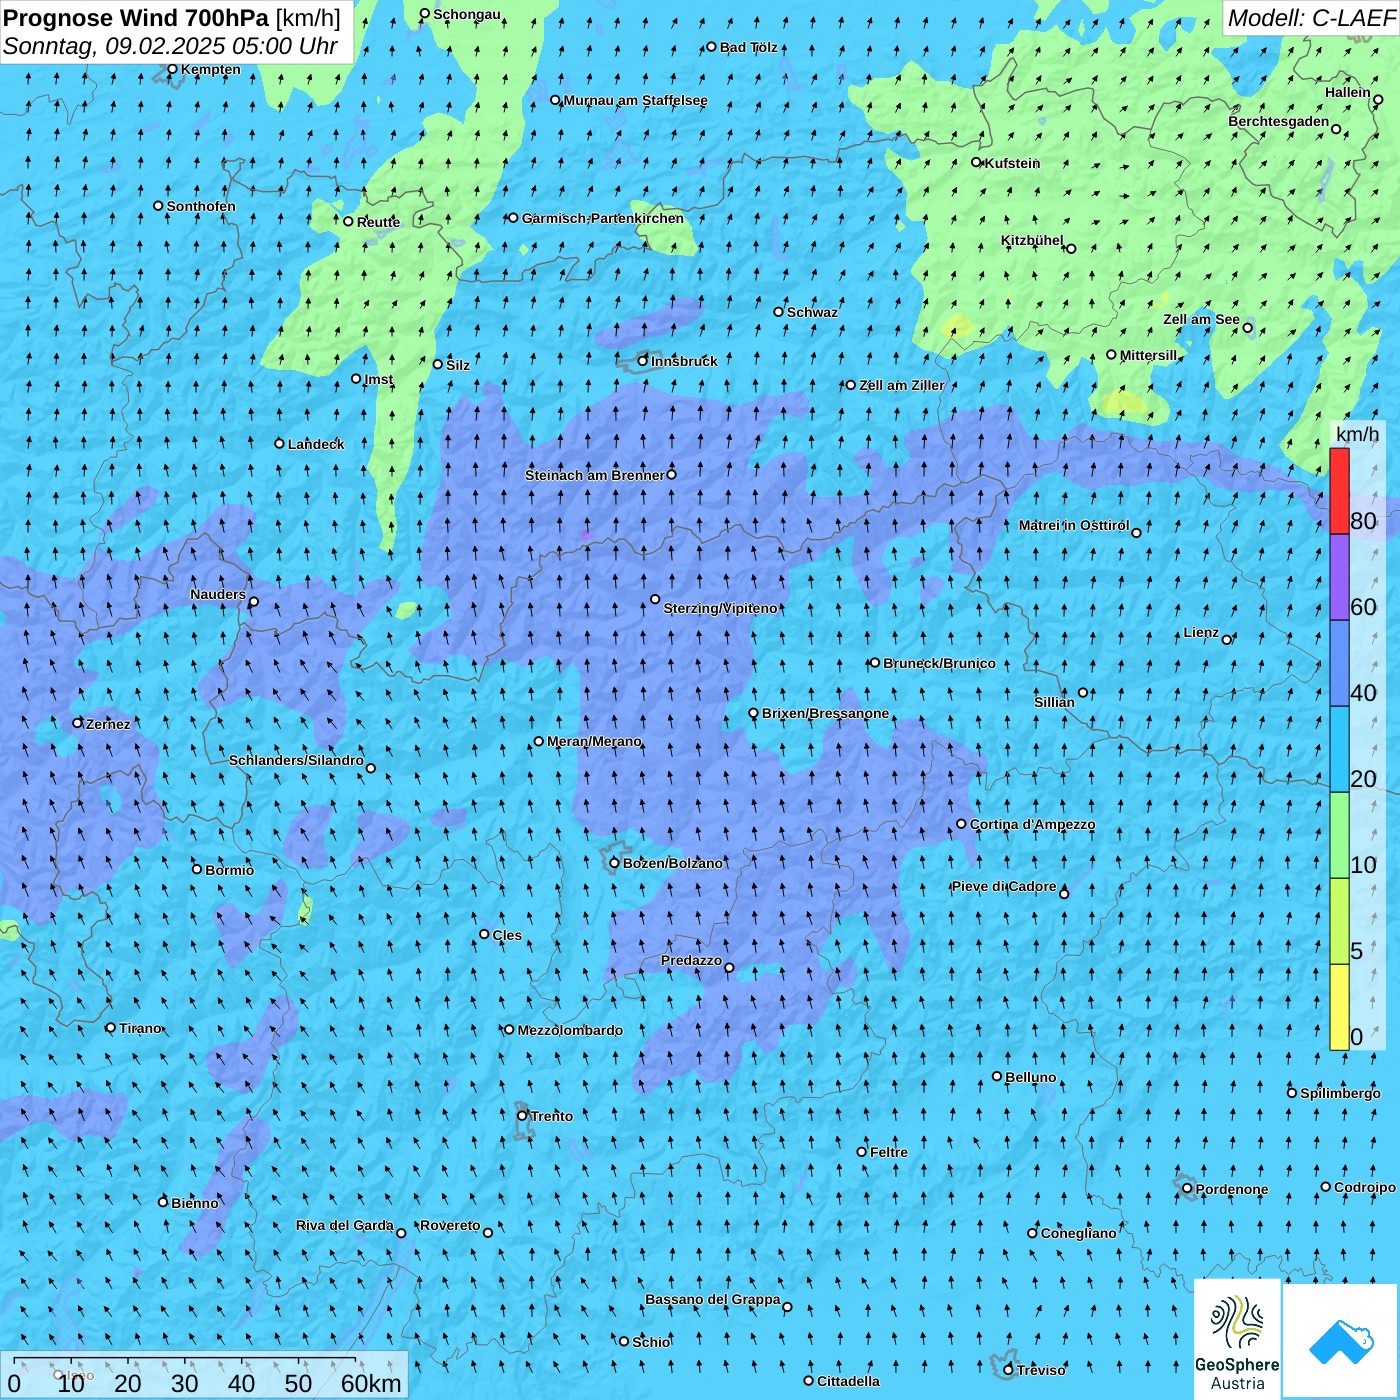Click the Garmisch-Partenkirchen label

pos(603,219)
